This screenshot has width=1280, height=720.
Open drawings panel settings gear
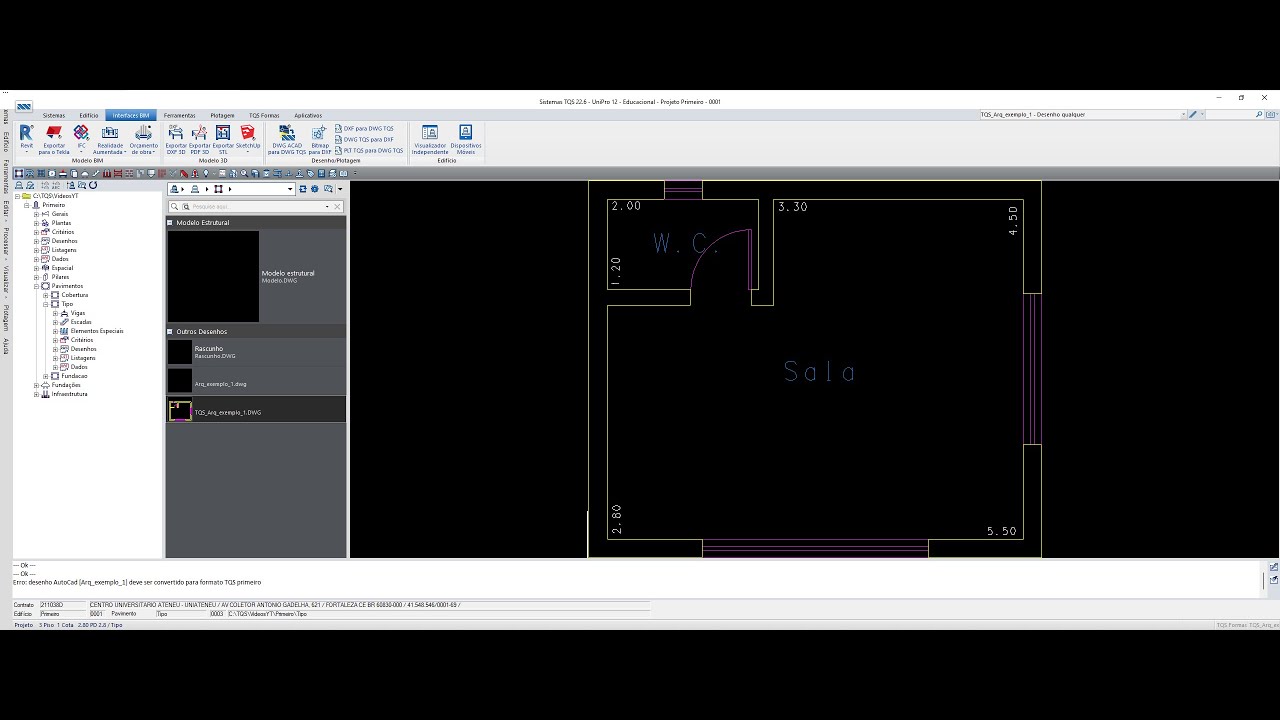315,189
